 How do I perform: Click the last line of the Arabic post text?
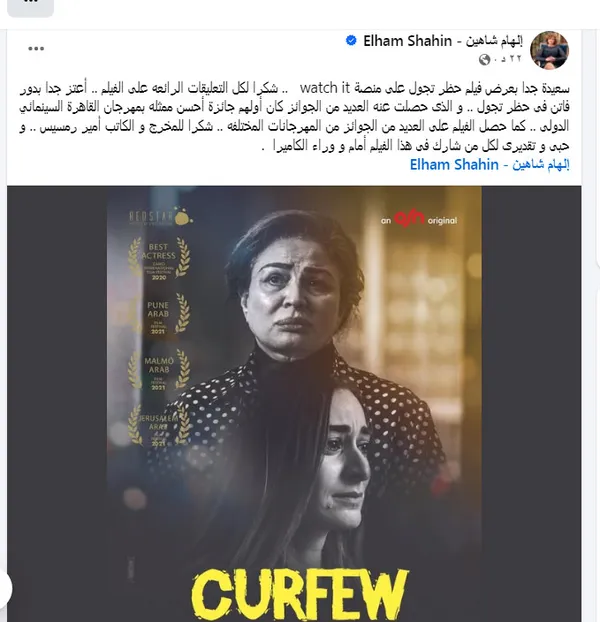416,146
